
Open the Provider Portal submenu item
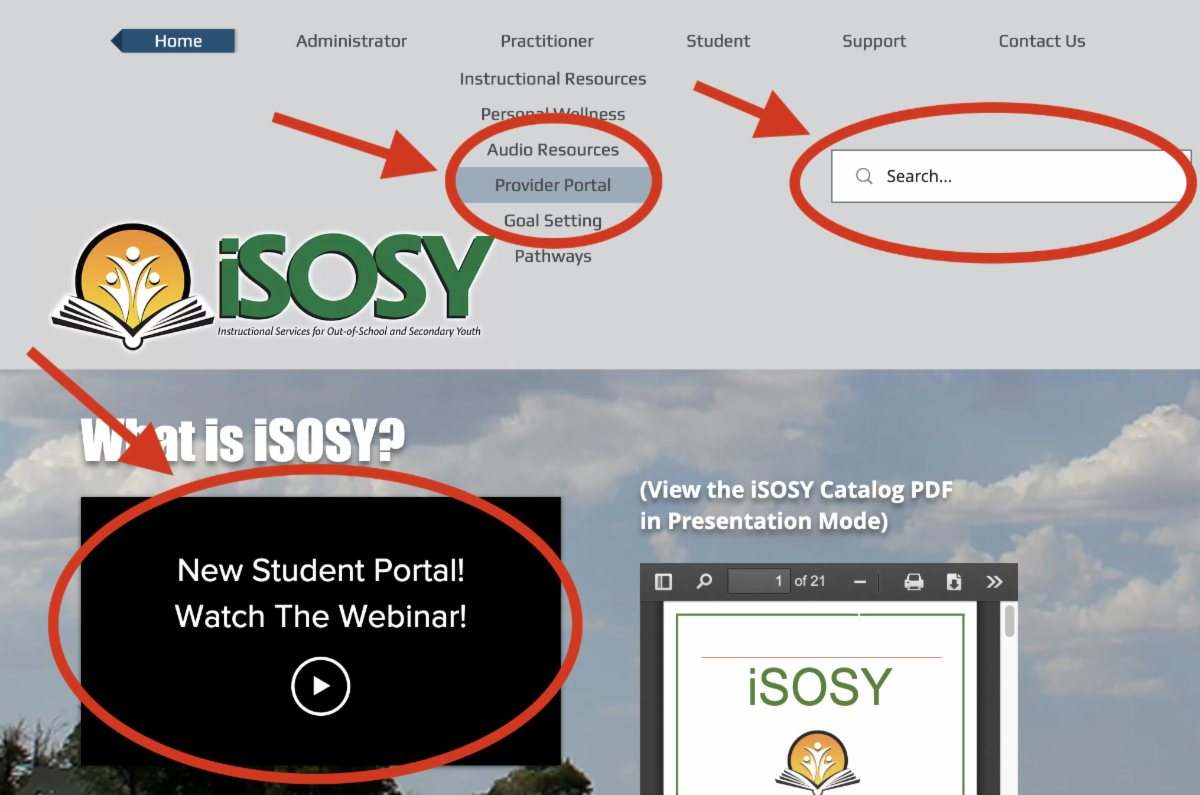tap(553, 185)
